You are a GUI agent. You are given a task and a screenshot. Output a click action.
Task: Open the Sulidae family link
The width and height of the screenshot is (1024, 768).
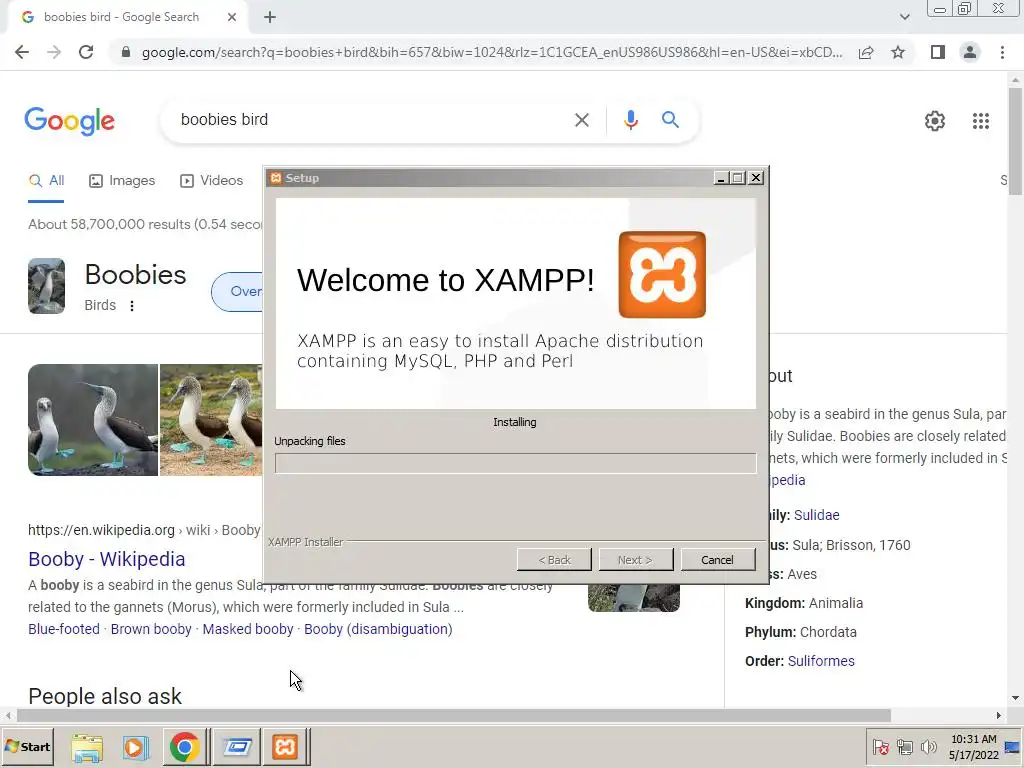[816, 515]
